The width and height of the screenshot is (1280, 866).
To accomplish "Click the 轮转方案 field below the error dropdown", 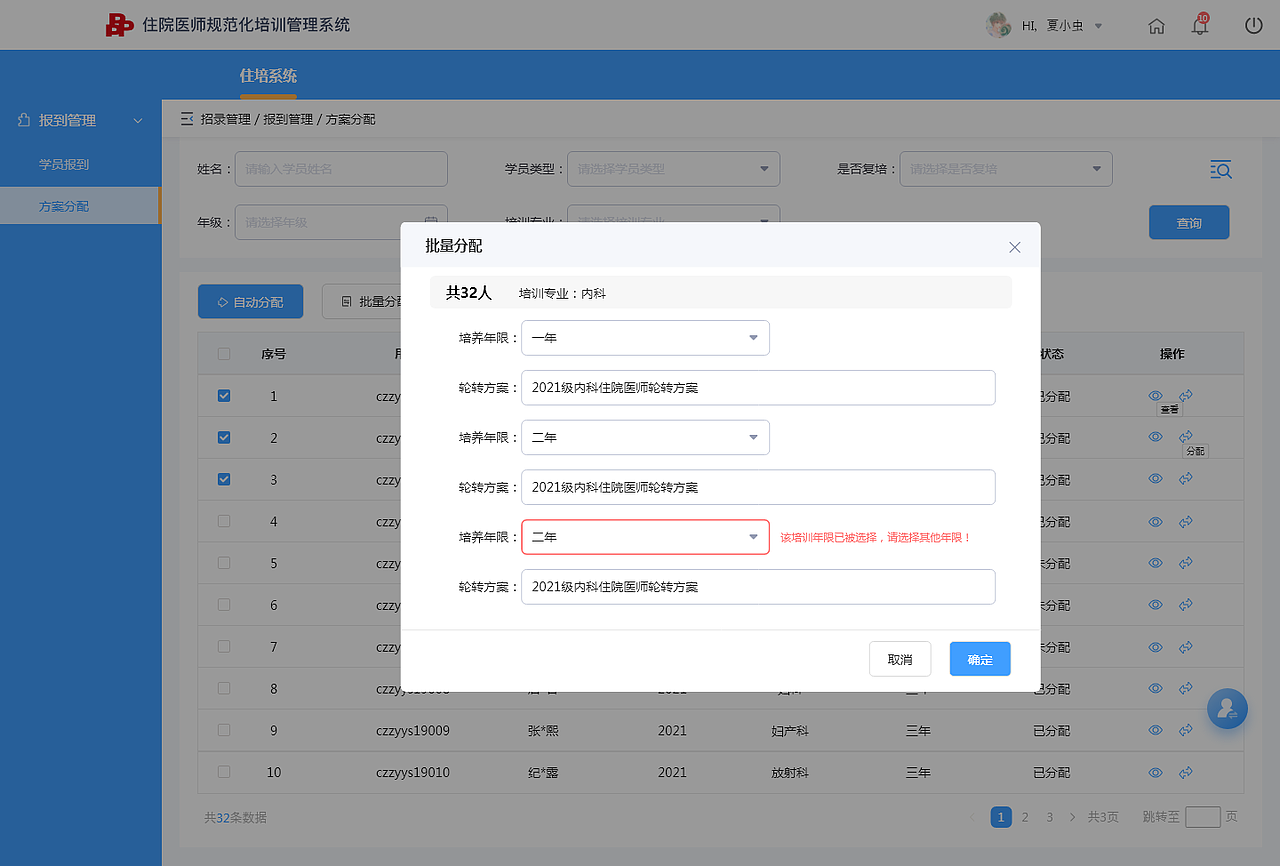I will coord(758,587).
